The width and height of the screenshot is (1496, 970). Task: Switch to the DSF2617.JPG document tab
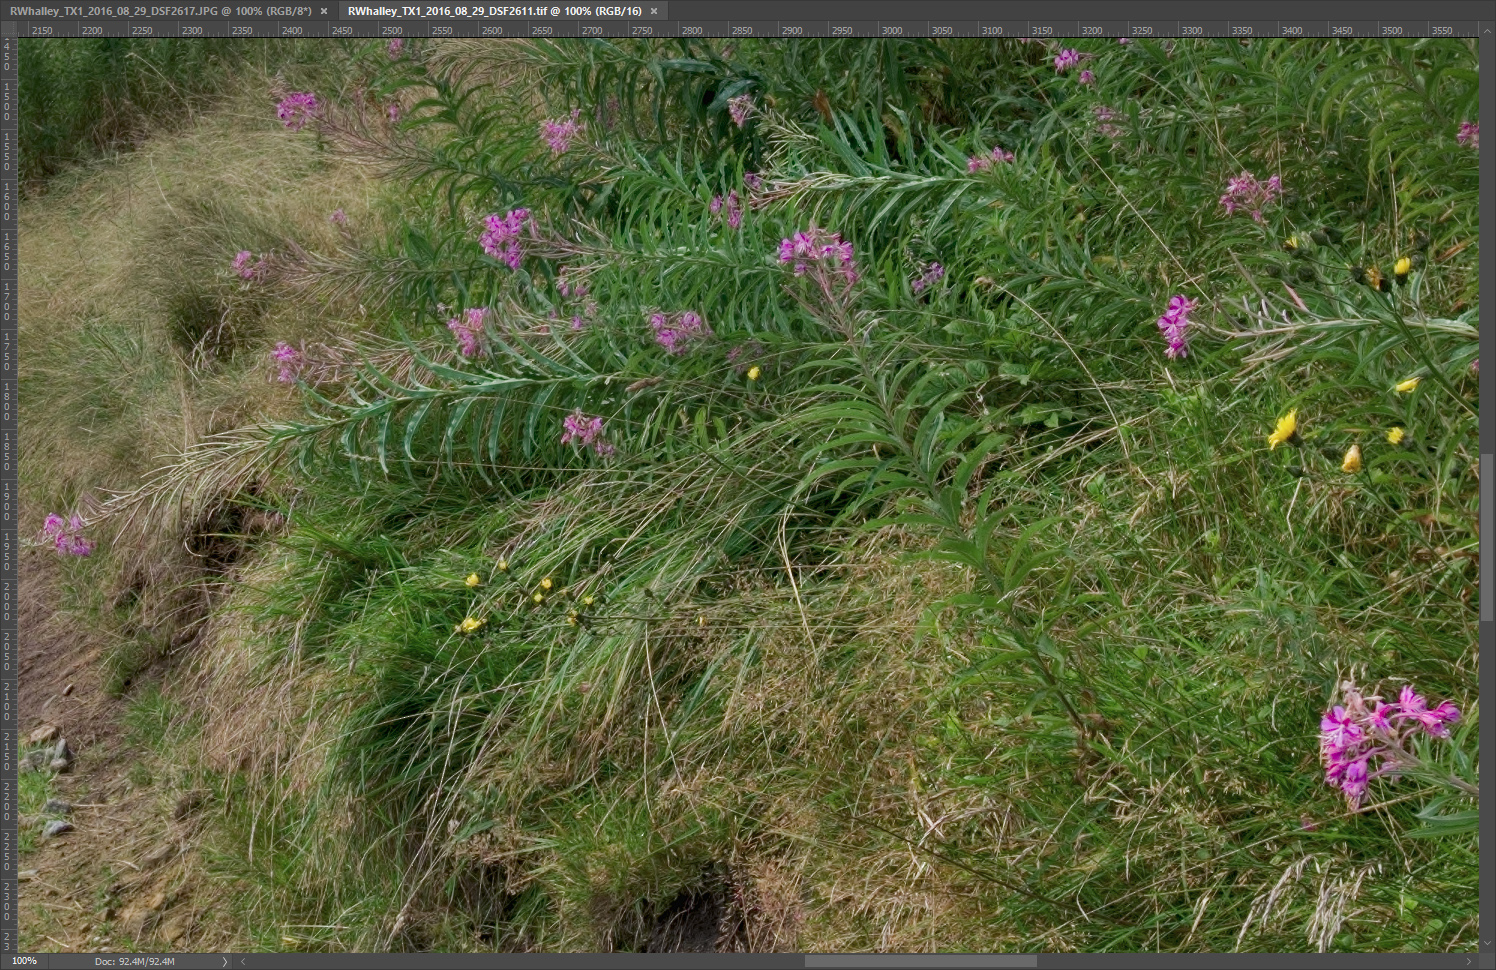click(x=160, y=11)
